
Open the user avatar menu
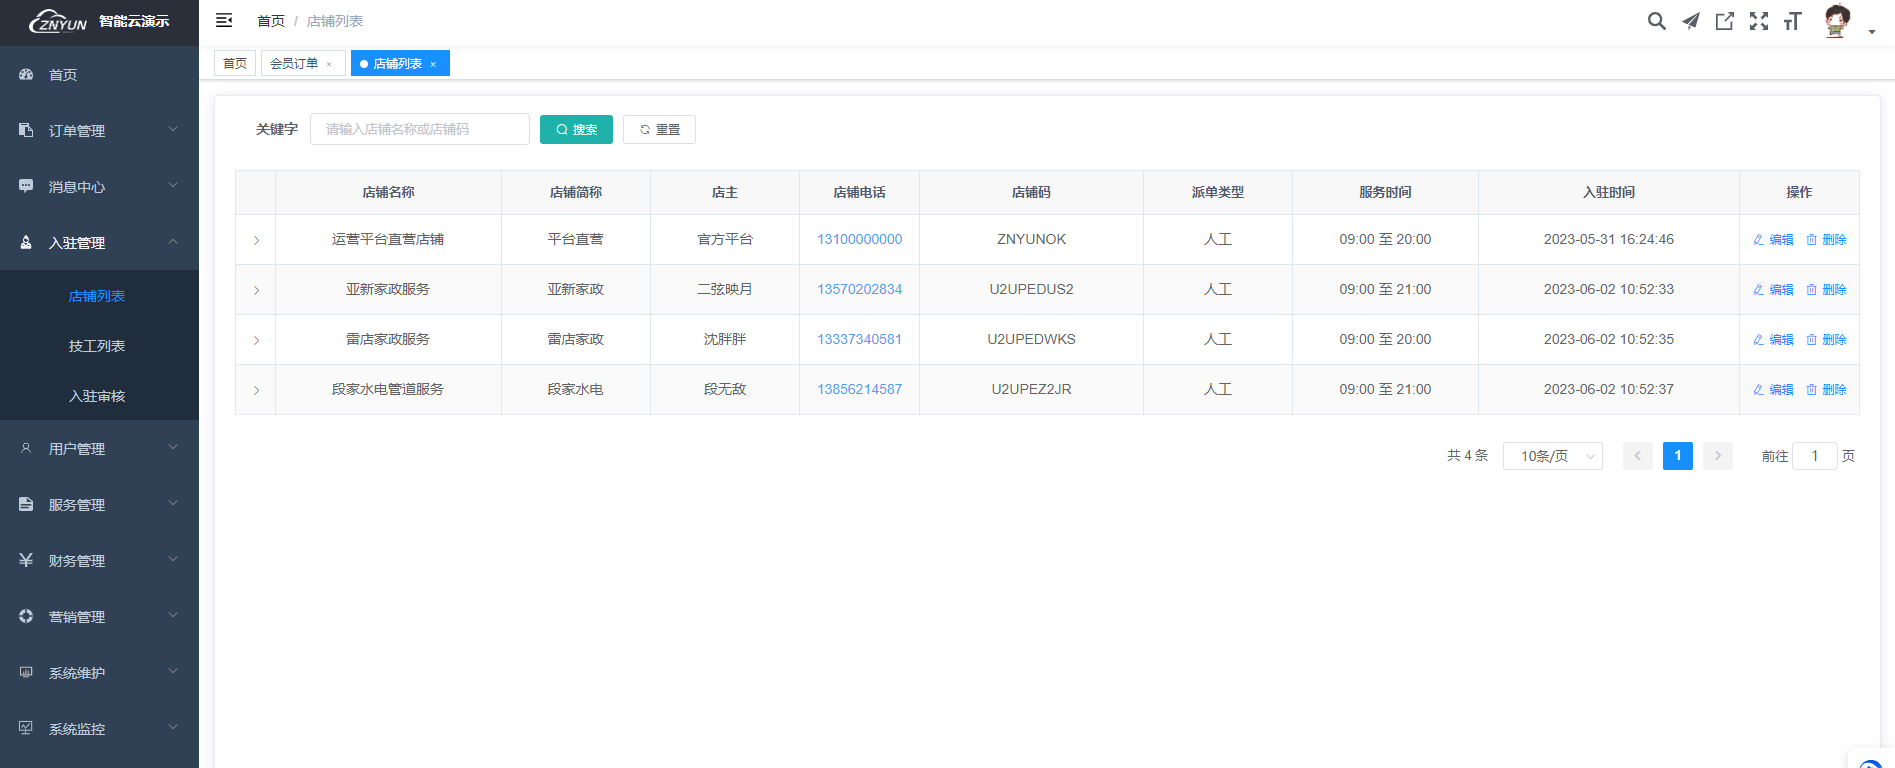(x=1838, y=21)
